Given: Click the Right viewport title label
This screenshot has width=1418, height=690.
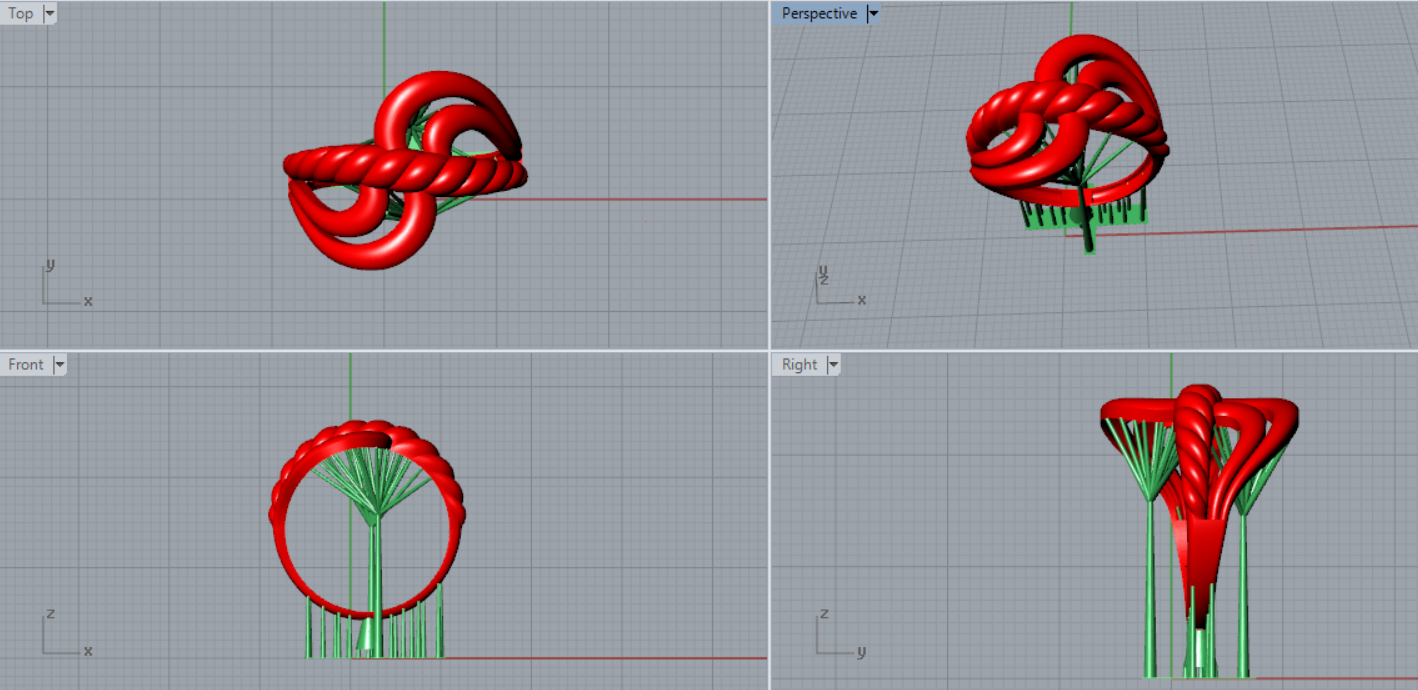Looking at the screenshot, I should 799,365.
